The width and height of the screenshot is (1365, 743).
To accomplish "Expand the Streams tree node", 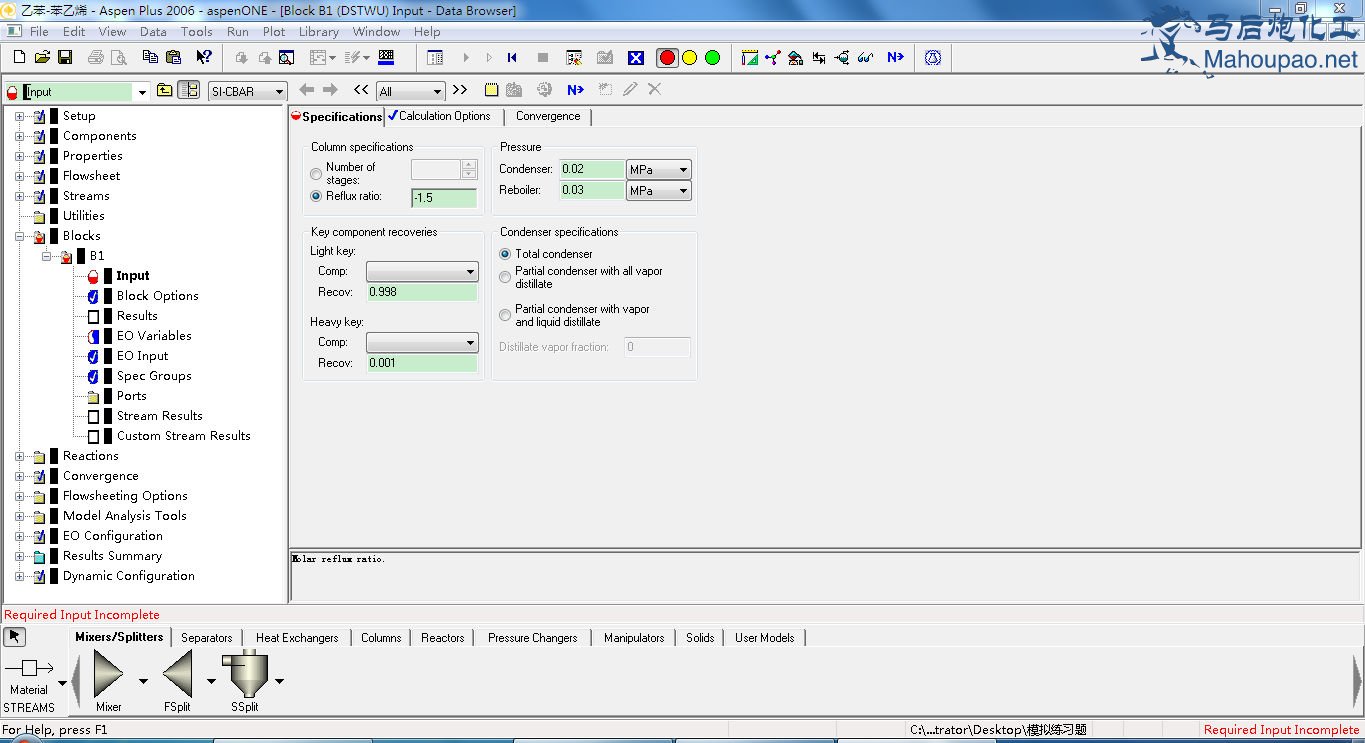I will pos(19,196).
